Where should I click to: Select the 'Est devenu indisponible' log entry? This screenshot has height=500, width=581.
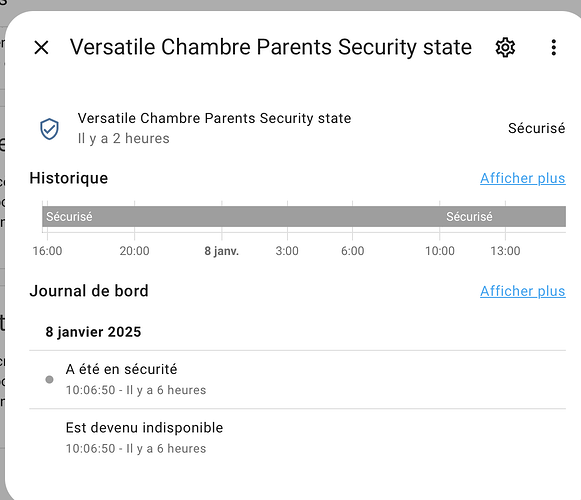(x=297, y=438)
